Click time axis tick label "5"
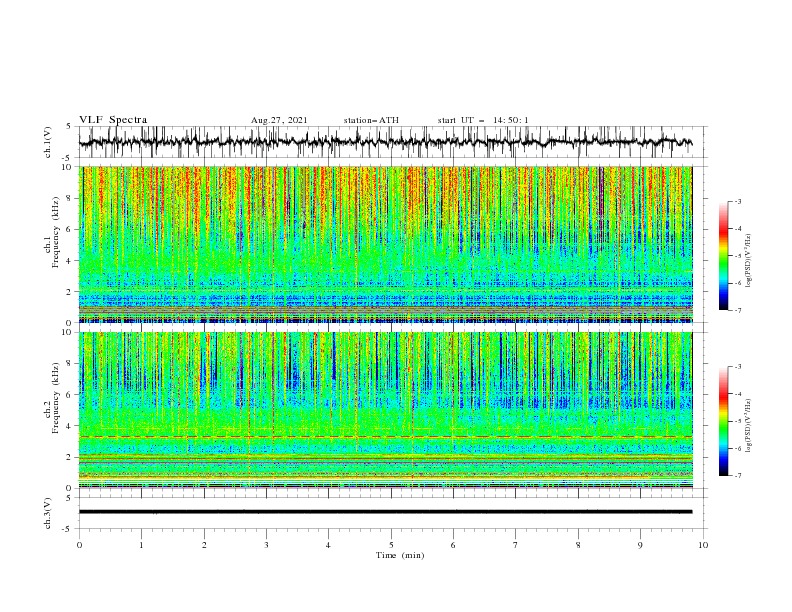 pos(391,545)
